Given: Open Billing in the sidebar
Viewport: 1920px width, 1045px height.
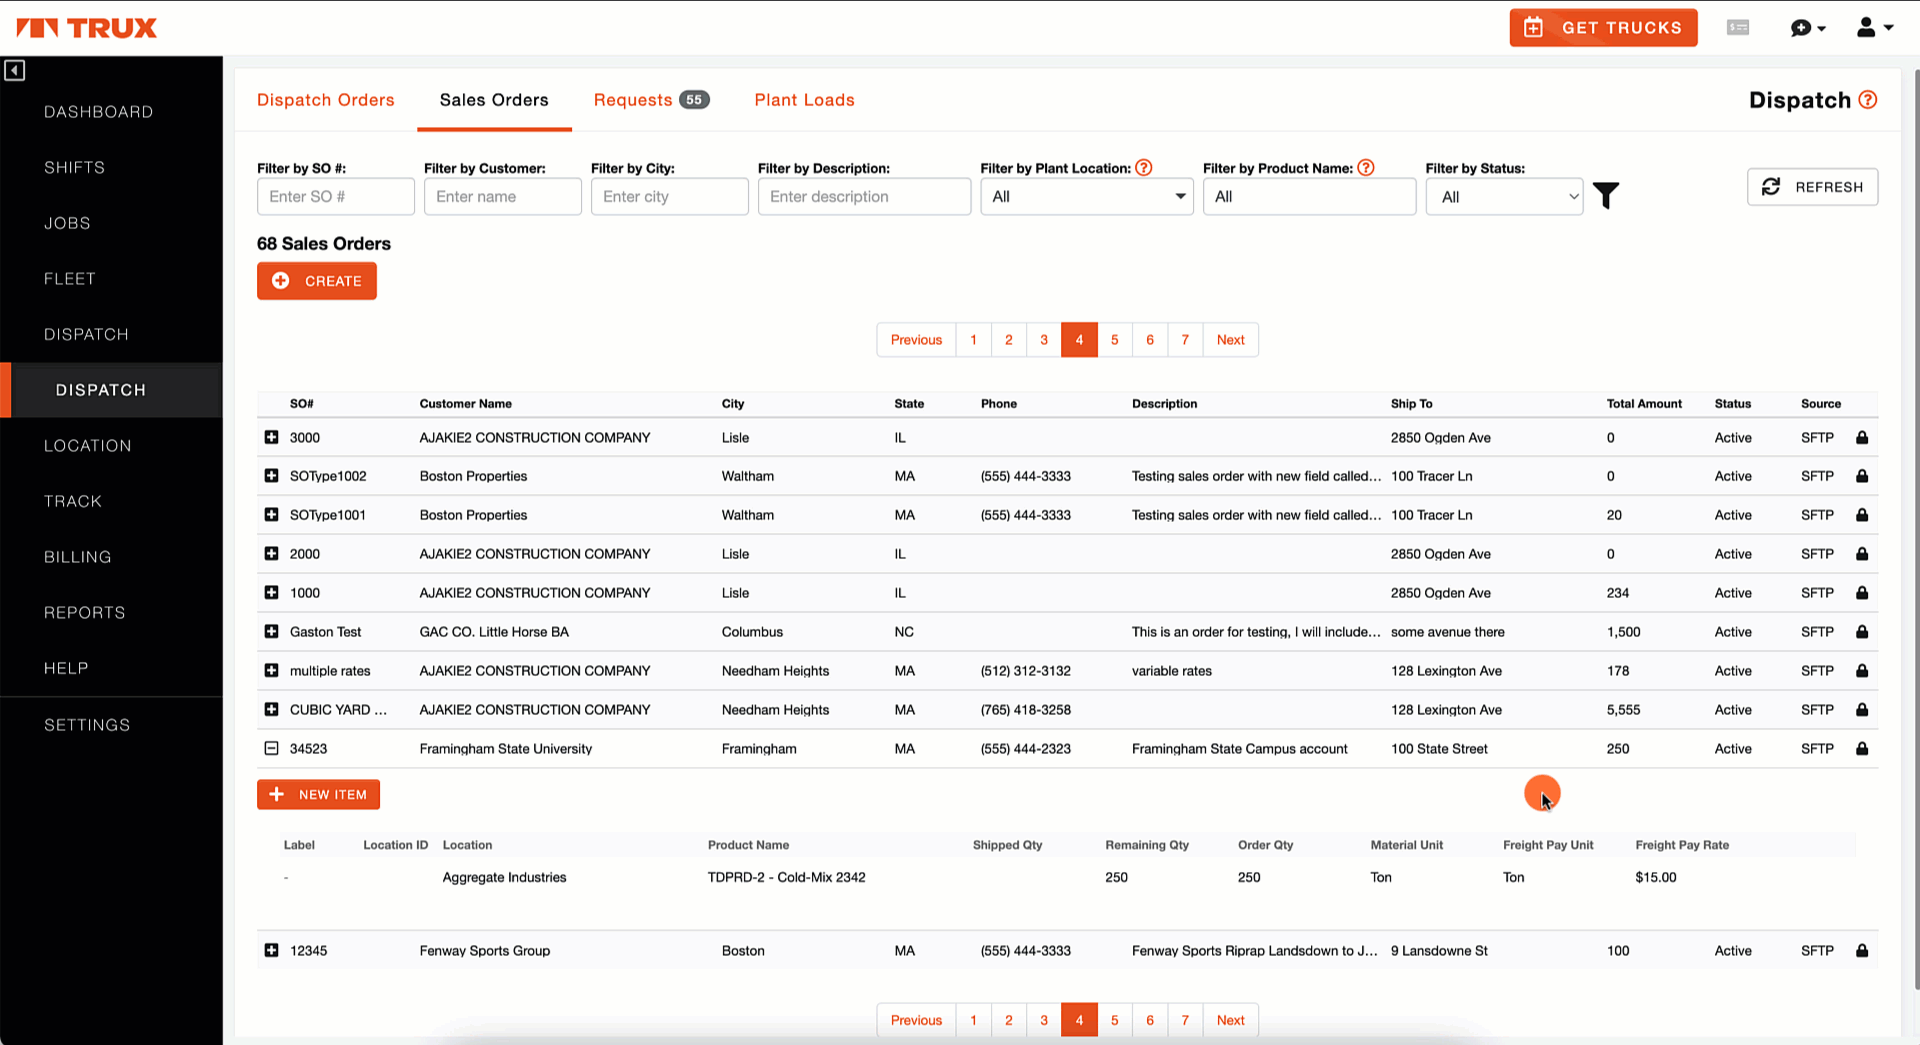Looking at the screenshot, I should pos(78,557).
